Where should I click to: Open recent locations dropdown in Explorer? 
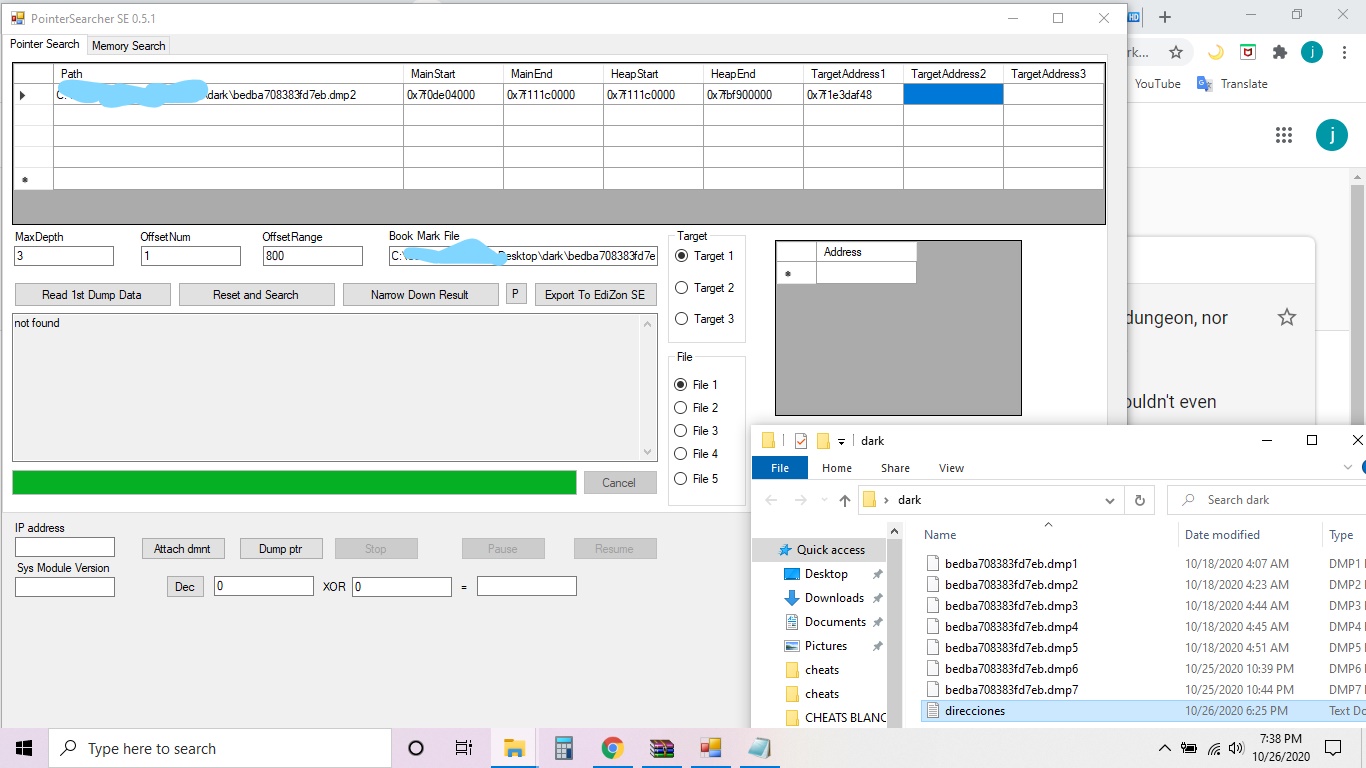(824, 500)
